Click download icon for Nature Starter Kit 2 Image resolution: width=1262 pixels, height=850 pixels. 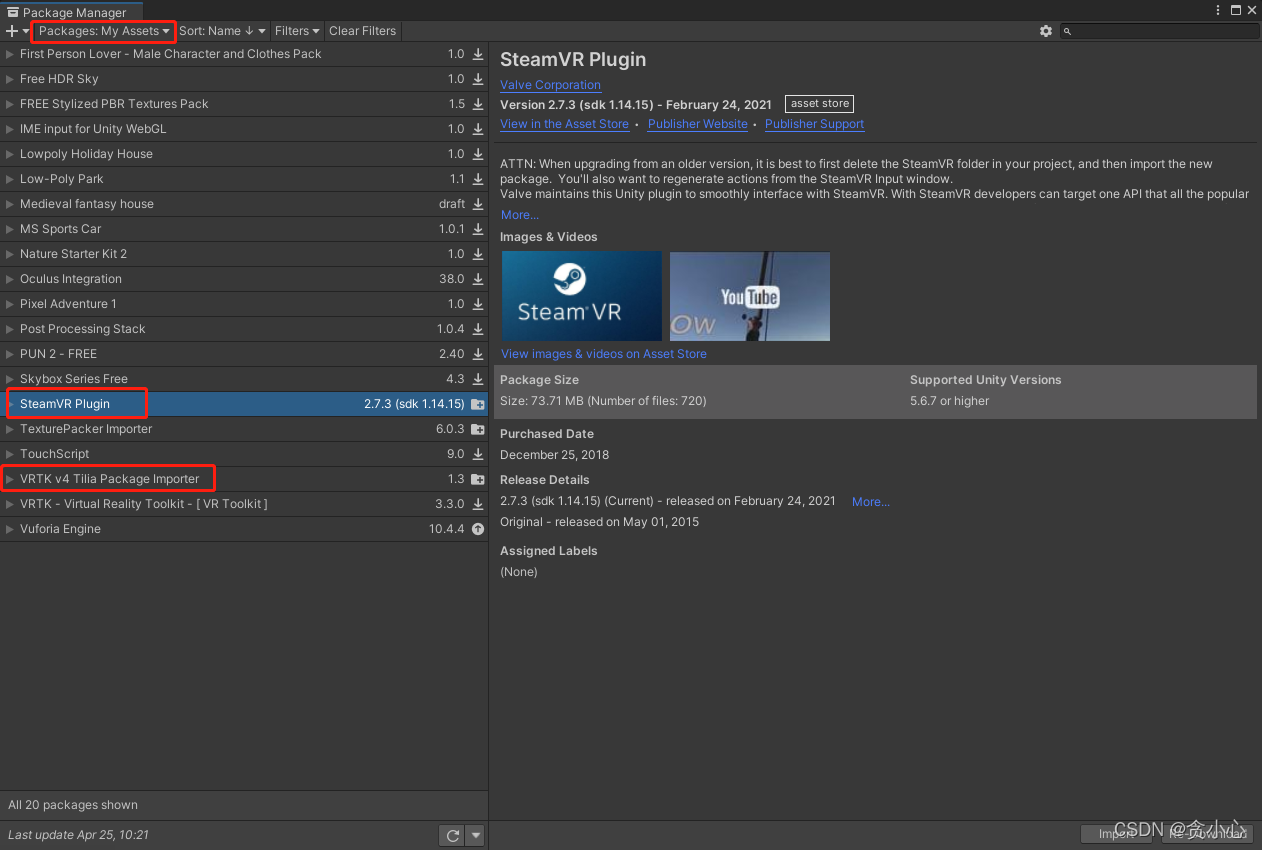pos(478,254)
